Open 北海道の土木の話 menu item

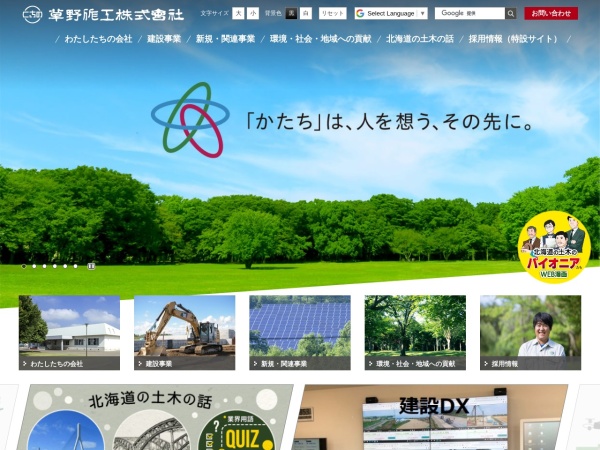(x=420, y=39)
